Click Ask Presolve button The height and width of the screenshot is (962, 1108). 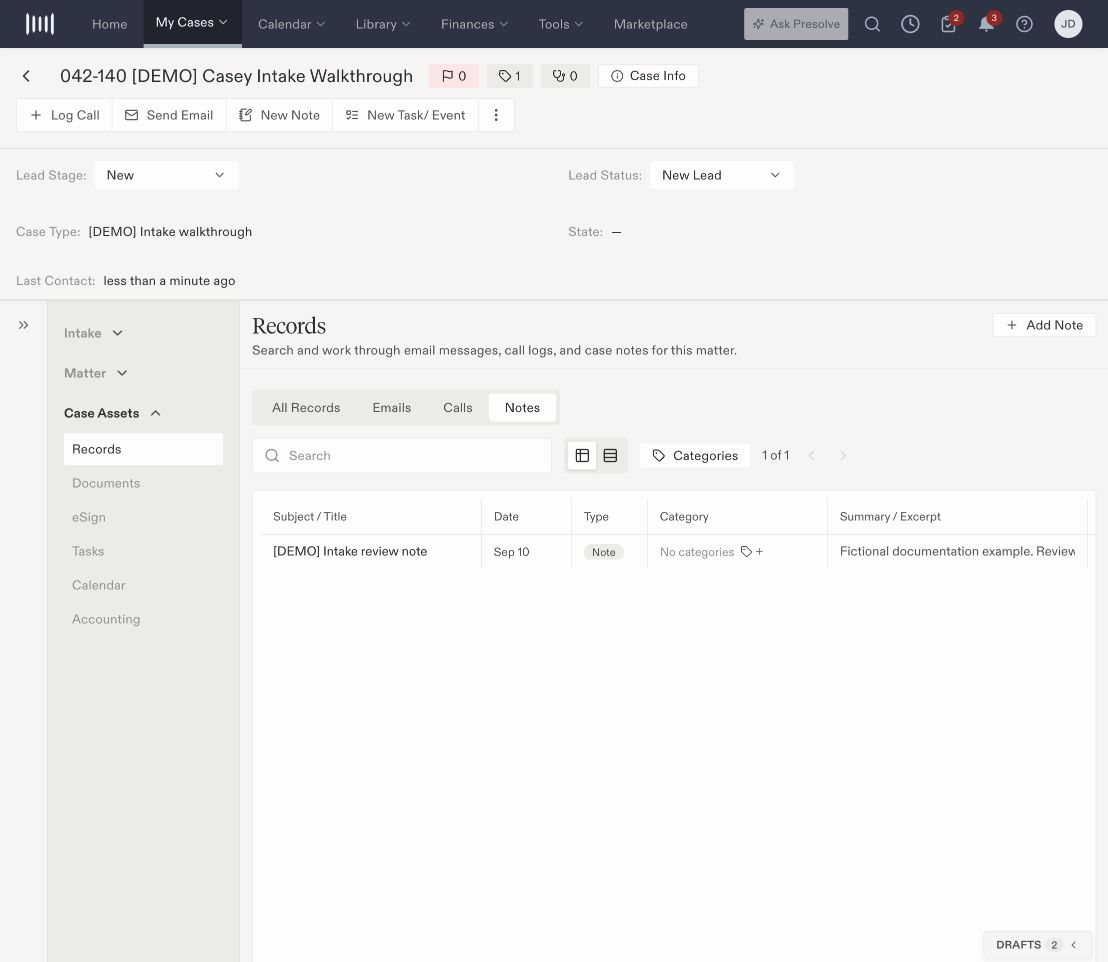(796, 24)
